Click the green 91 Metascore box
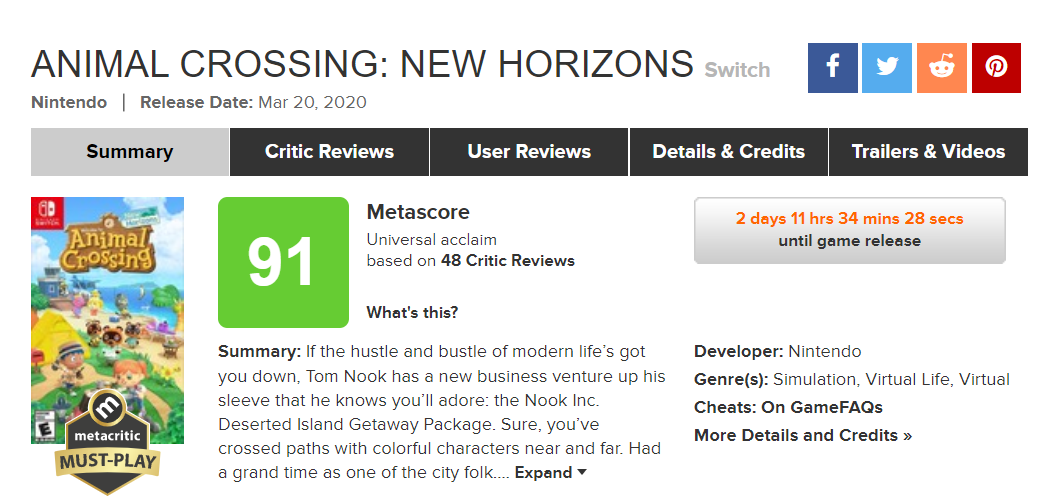Viewport: 1050px width, 496px height. tap(283, 262)
